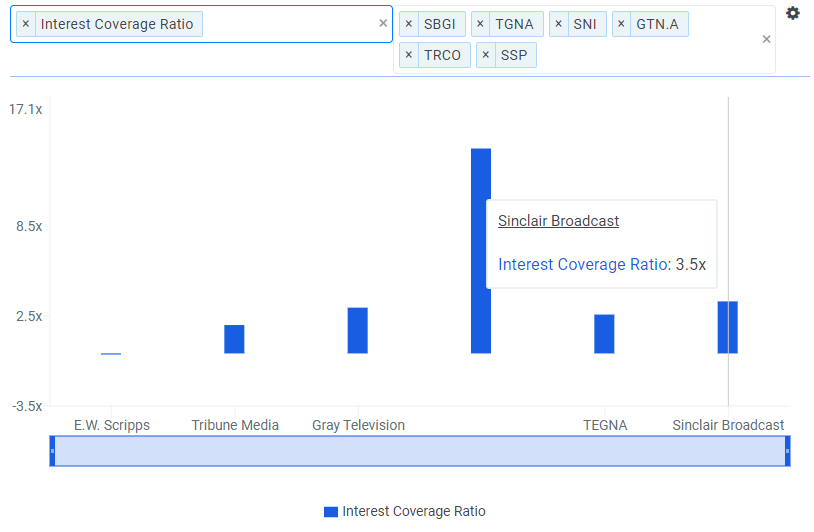
Task: Click the Tribune Media bar
Action: click(234, 339)
